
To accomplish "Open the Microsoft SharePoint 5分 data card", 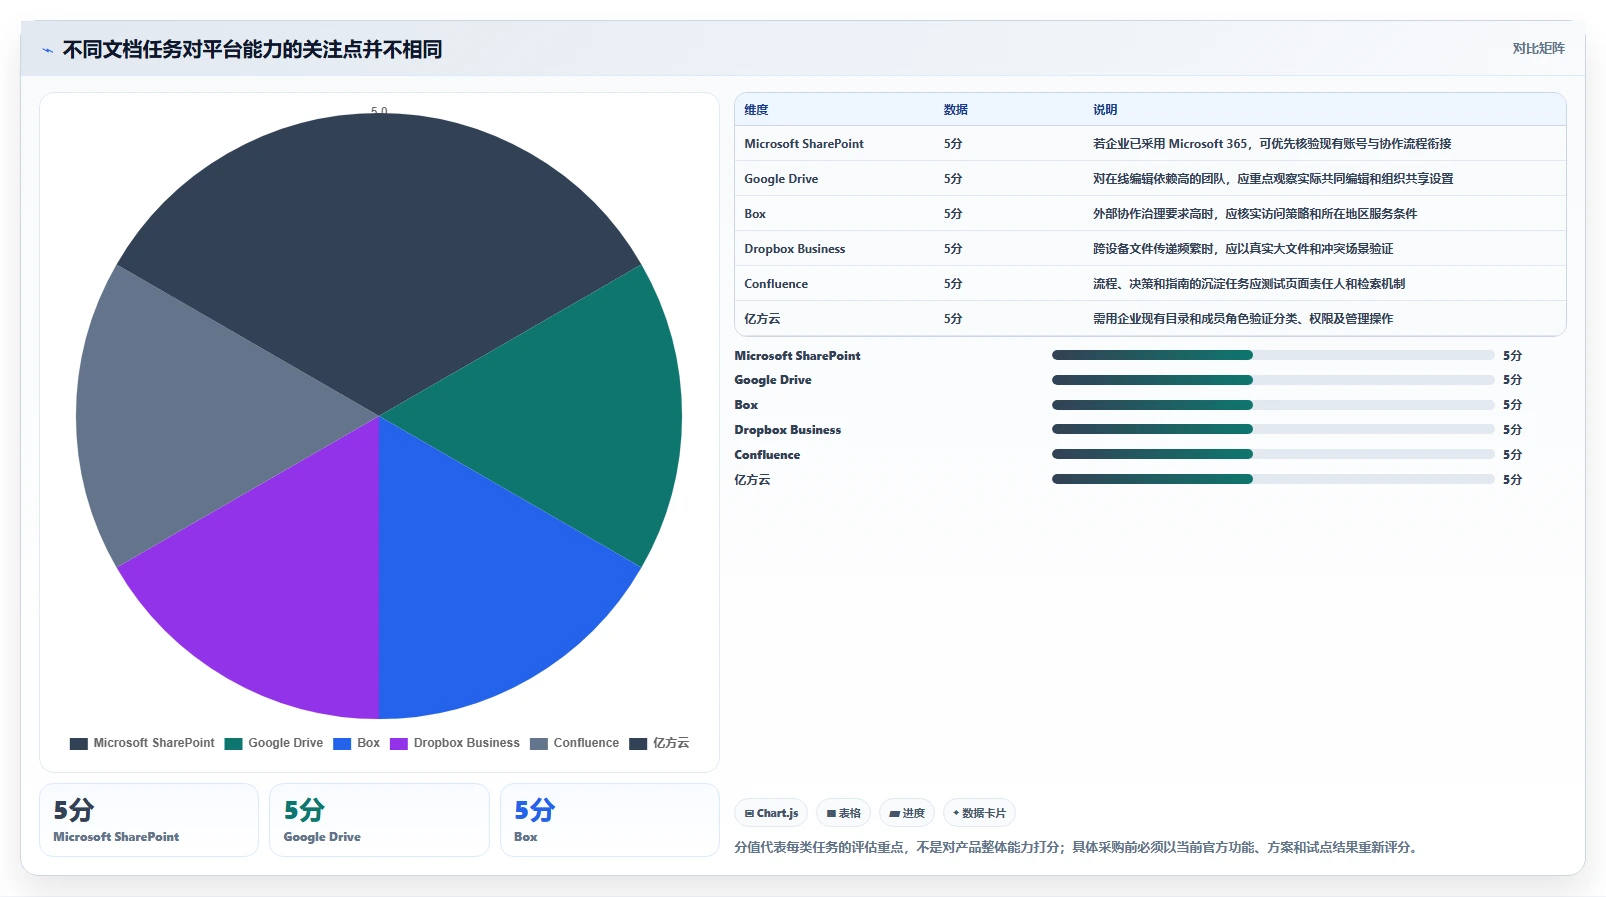I will (149, 820).
